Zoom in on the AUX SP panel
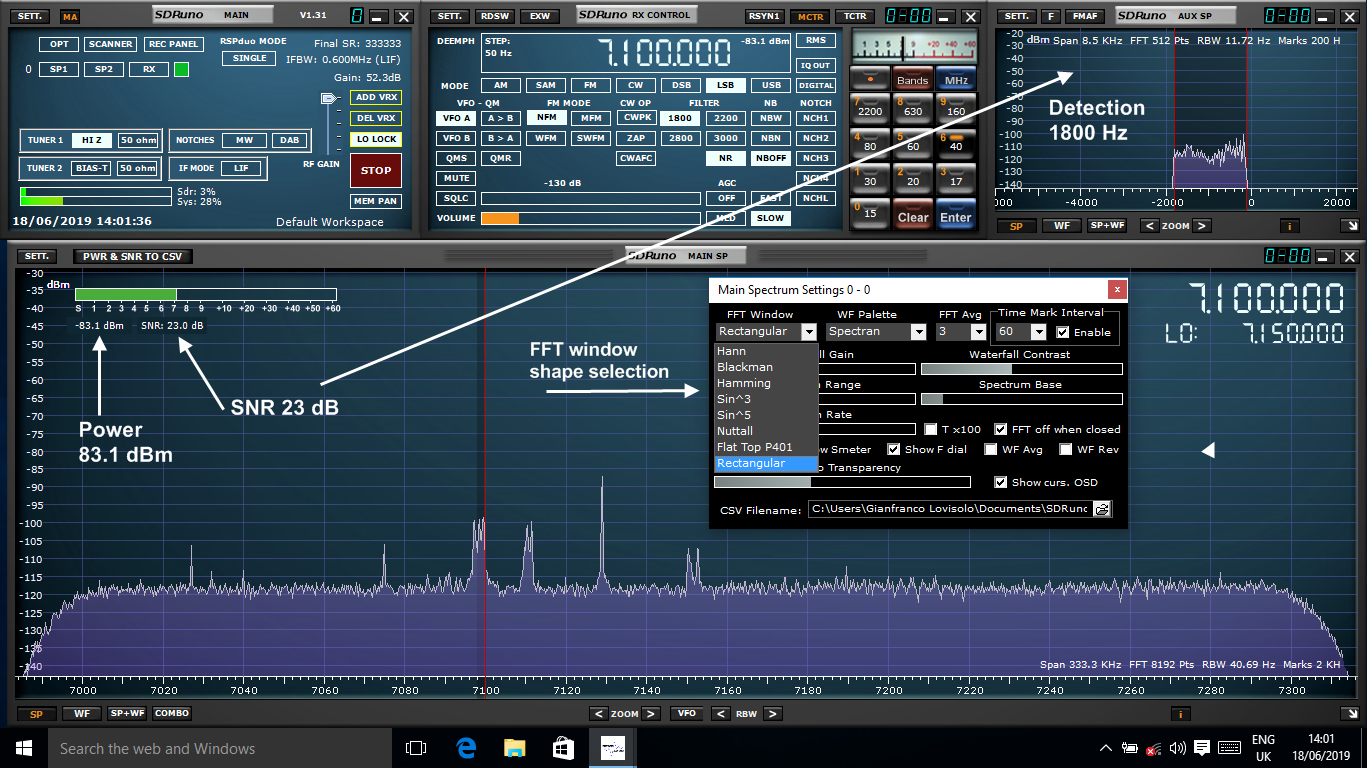This screenshot has height=768, width=1367. tap(1202, 226)
